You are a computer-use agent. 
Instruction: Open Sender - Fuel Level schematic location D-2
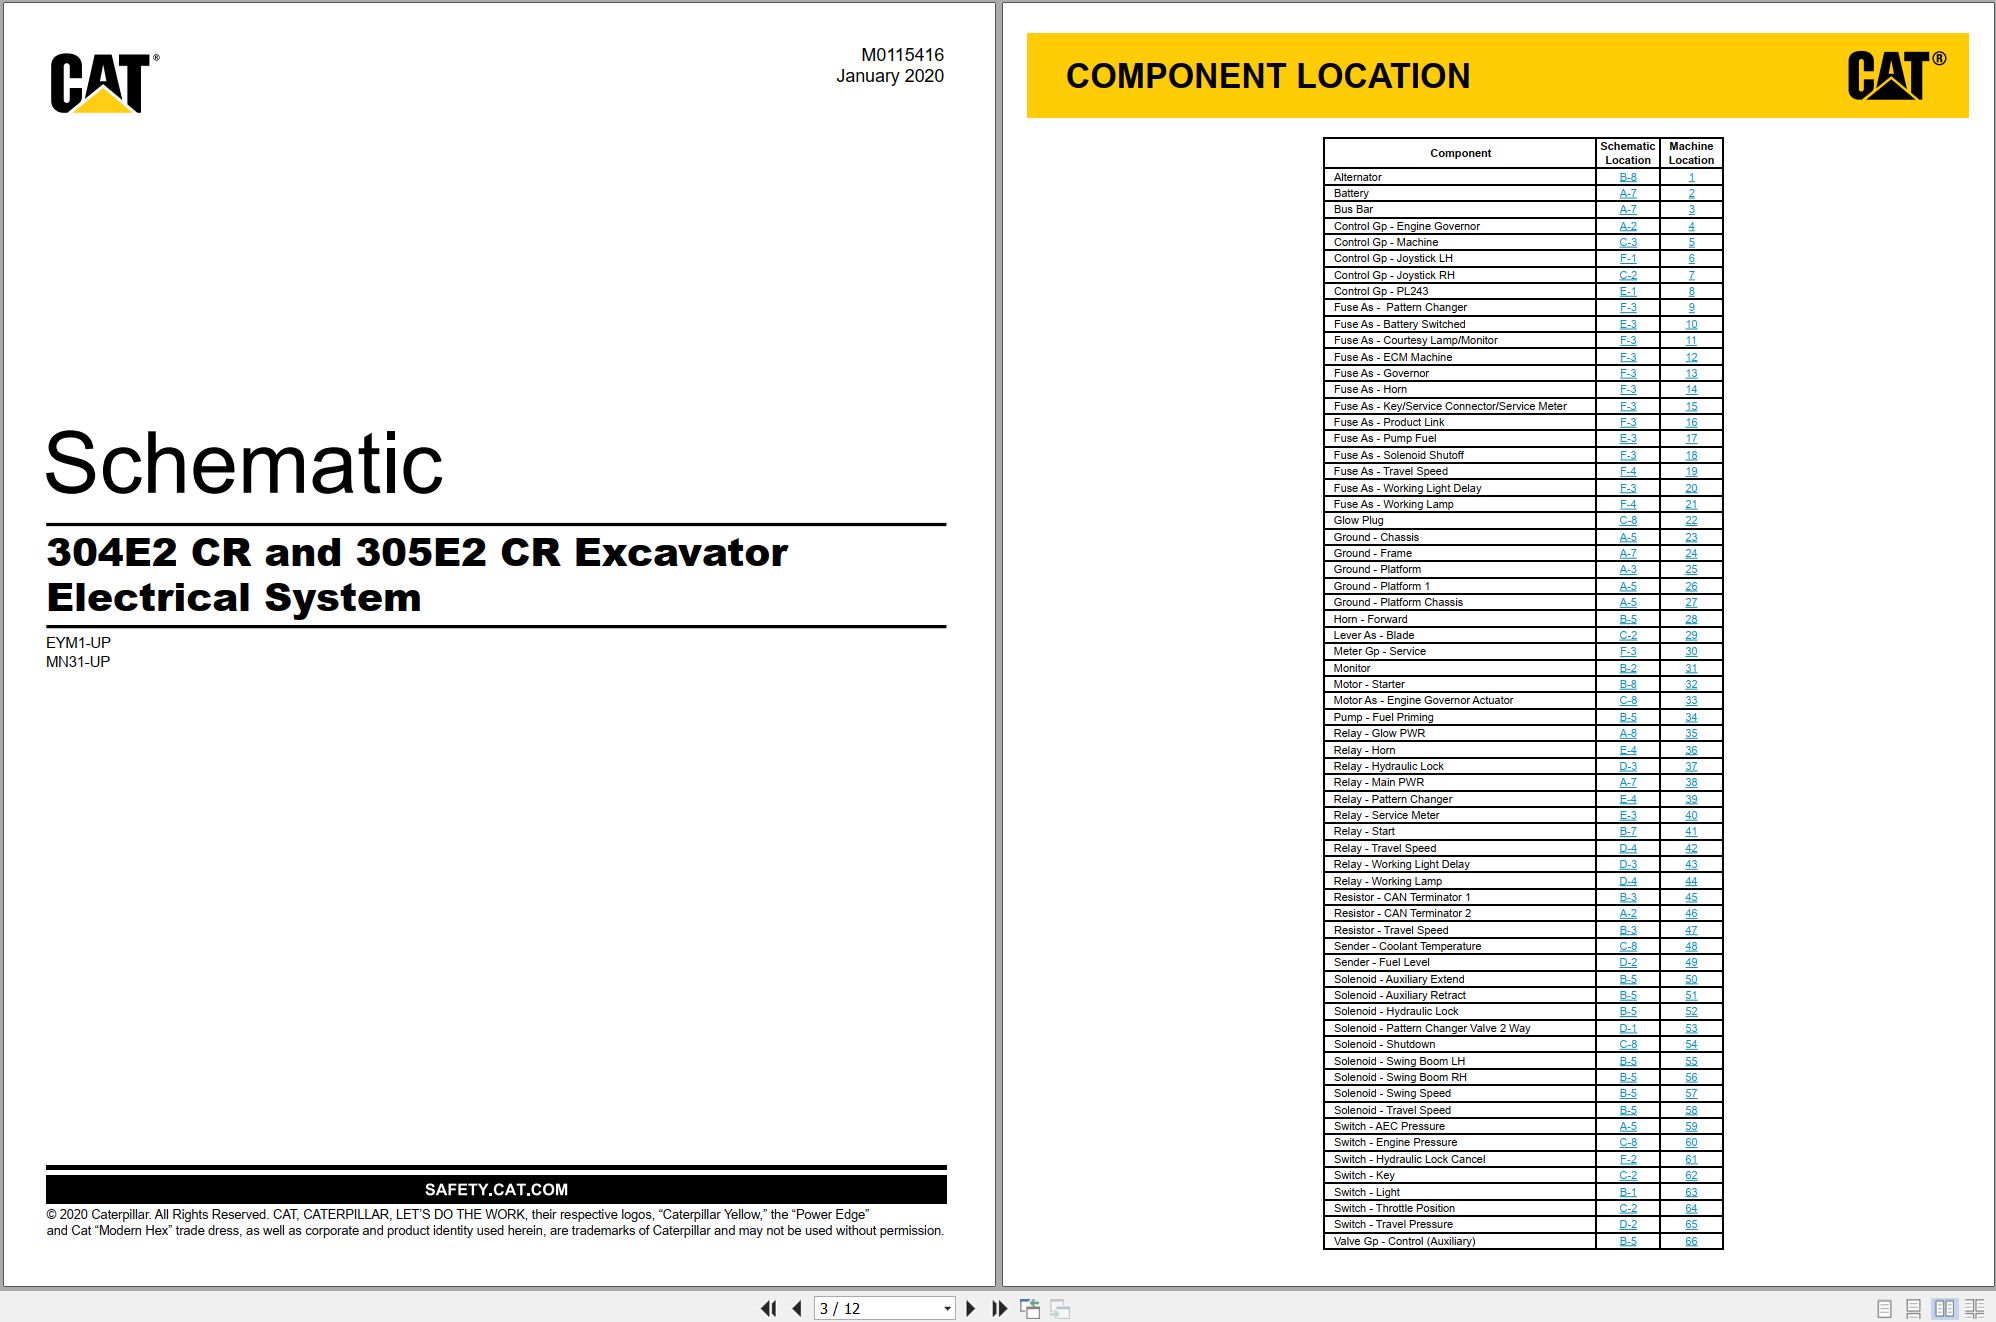tap(1628, 962)
